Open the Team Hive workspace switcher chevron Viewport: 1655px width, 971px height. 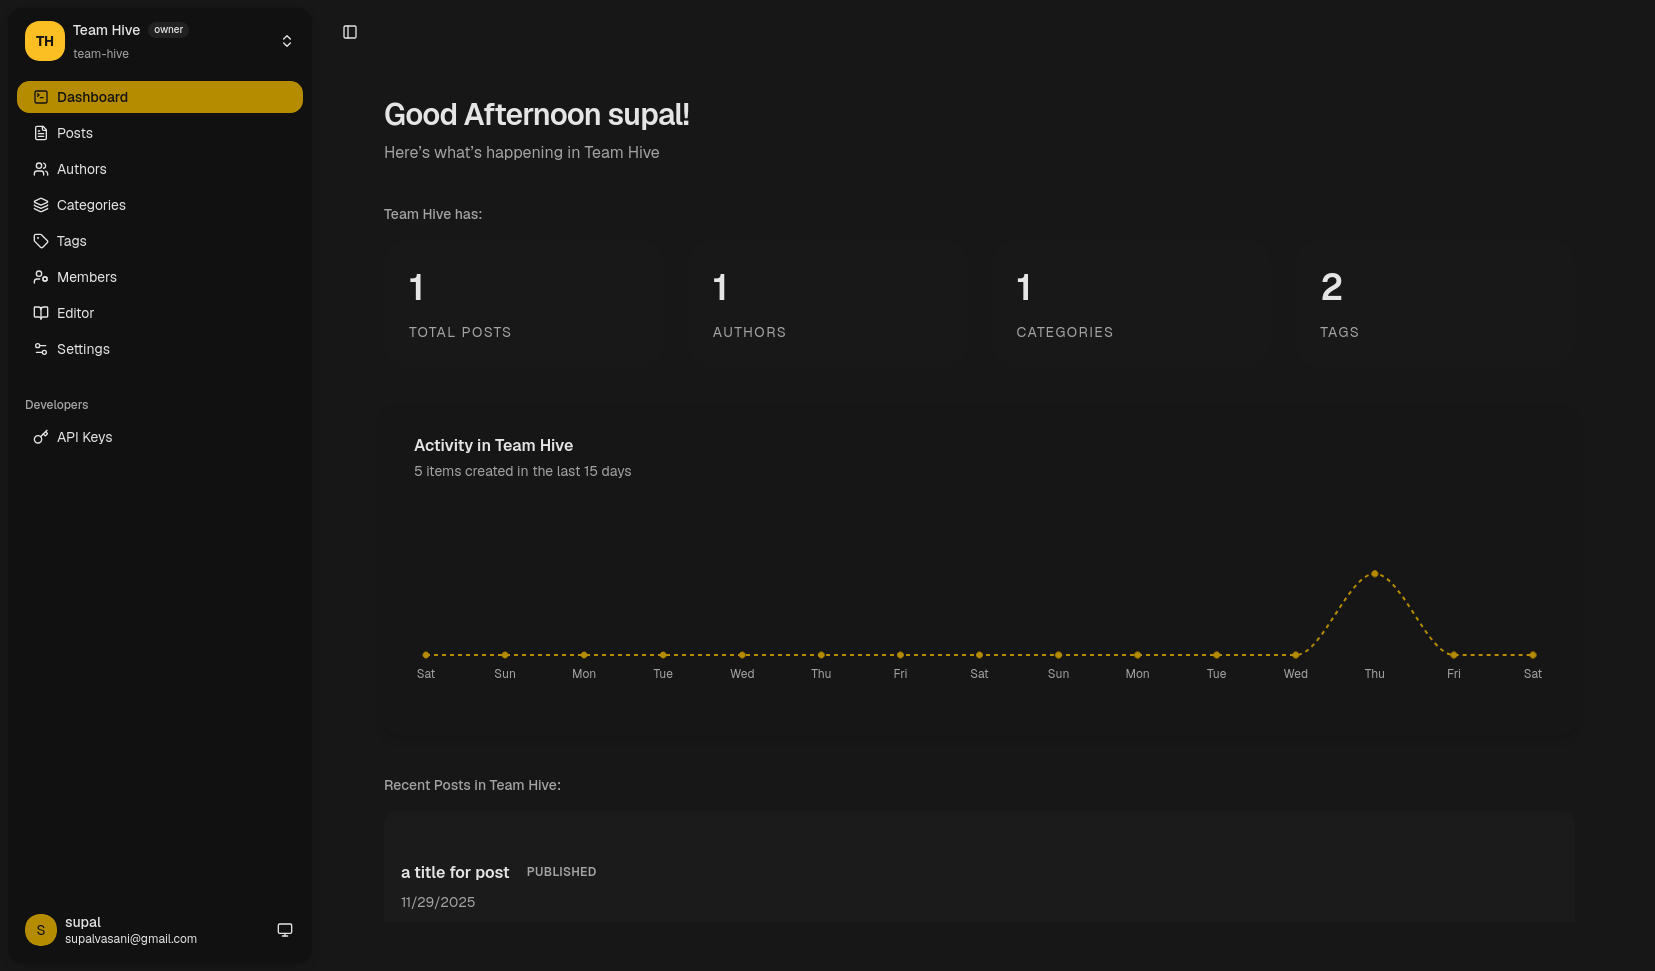[x=286, y=41]
